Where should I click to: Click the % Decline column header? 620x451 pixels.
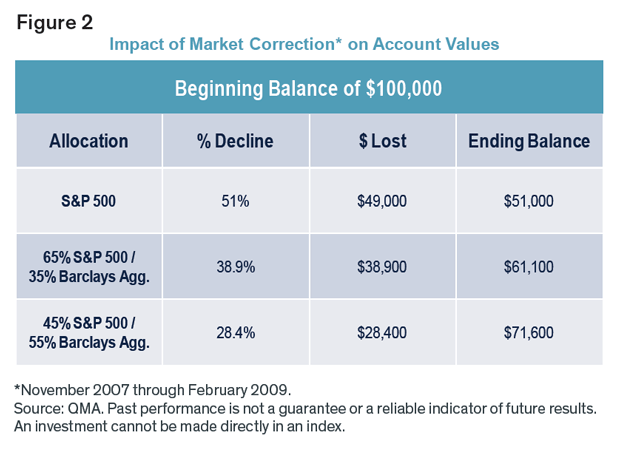tap(236, 141)
